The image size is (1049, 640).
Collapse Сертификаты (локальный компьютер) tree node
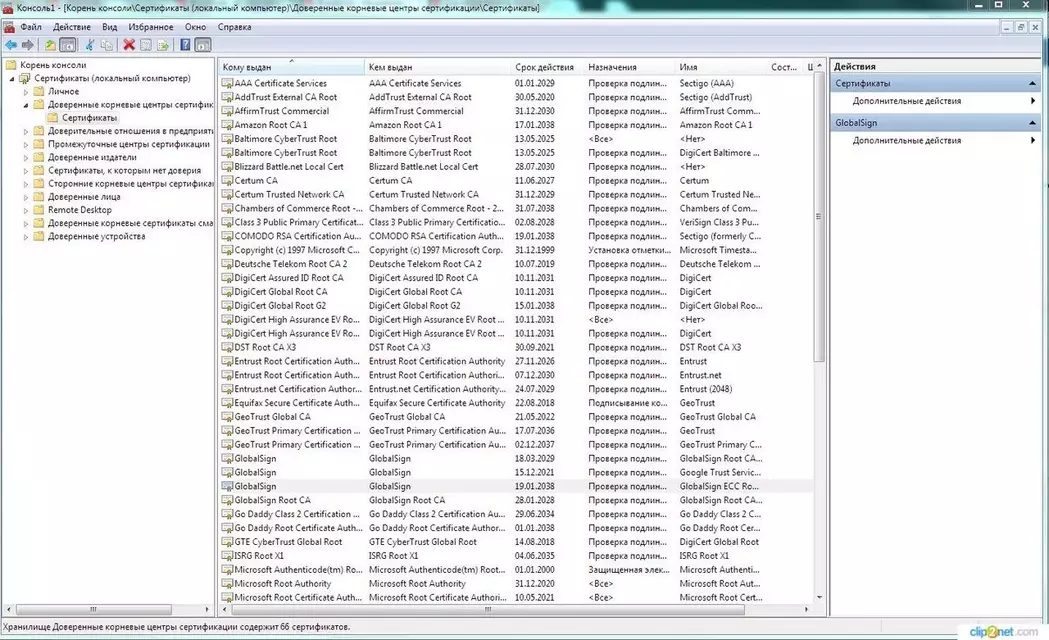point(11,79)
